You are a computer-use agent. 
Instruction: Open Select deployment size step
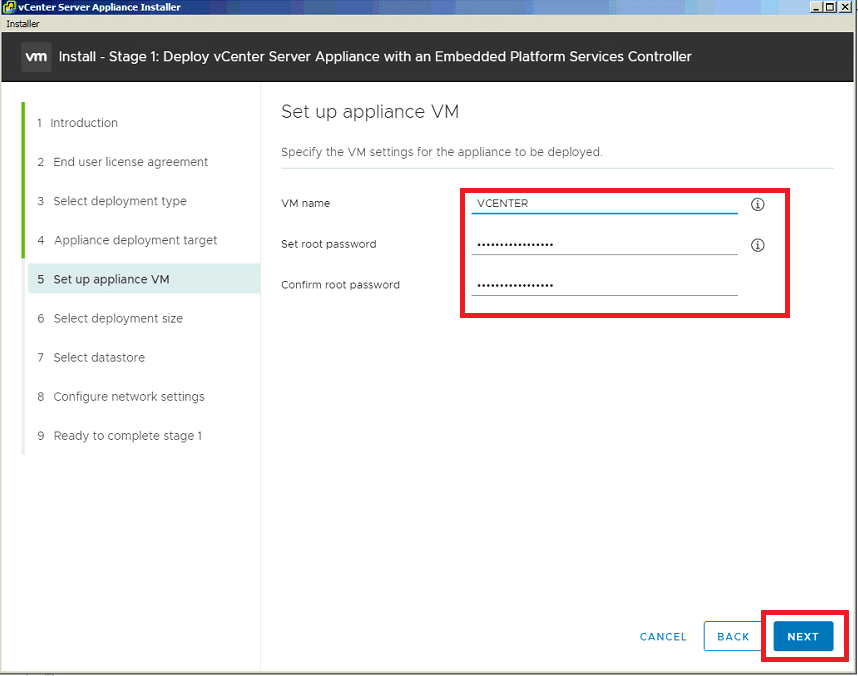pyautogui.click(x=110, y=319)
